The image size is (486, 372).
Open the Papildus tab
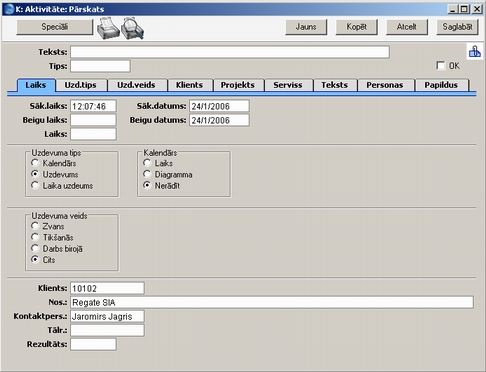click(441, 85)
